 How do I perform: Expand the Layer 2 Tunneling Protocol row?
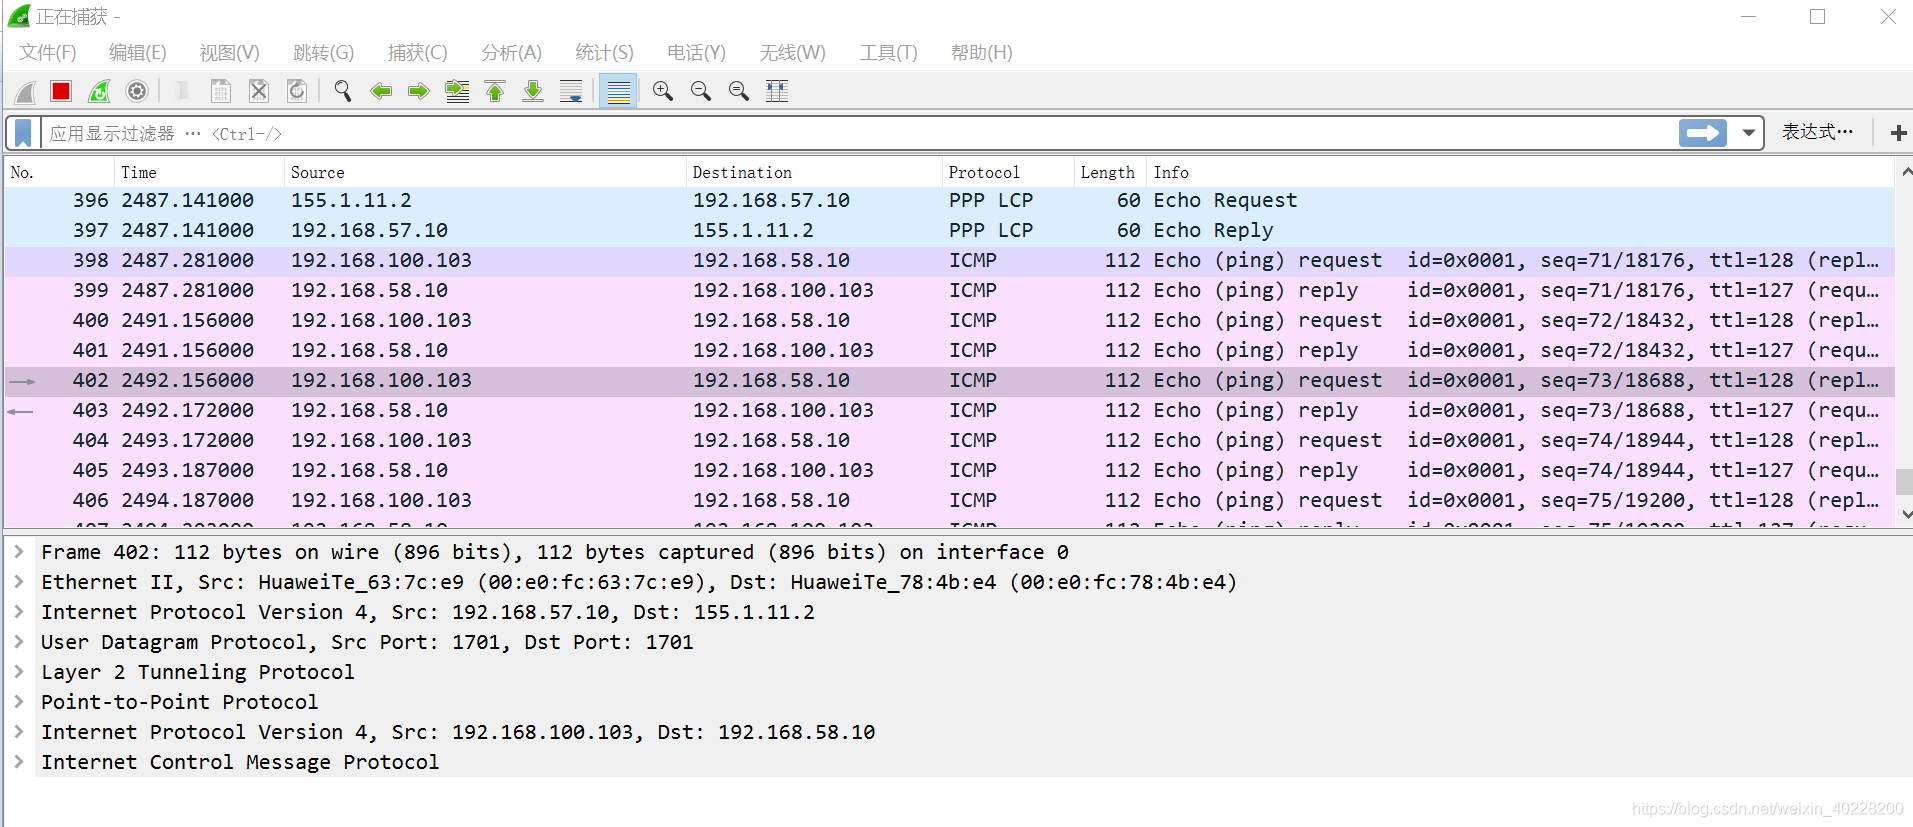[18, 672]
